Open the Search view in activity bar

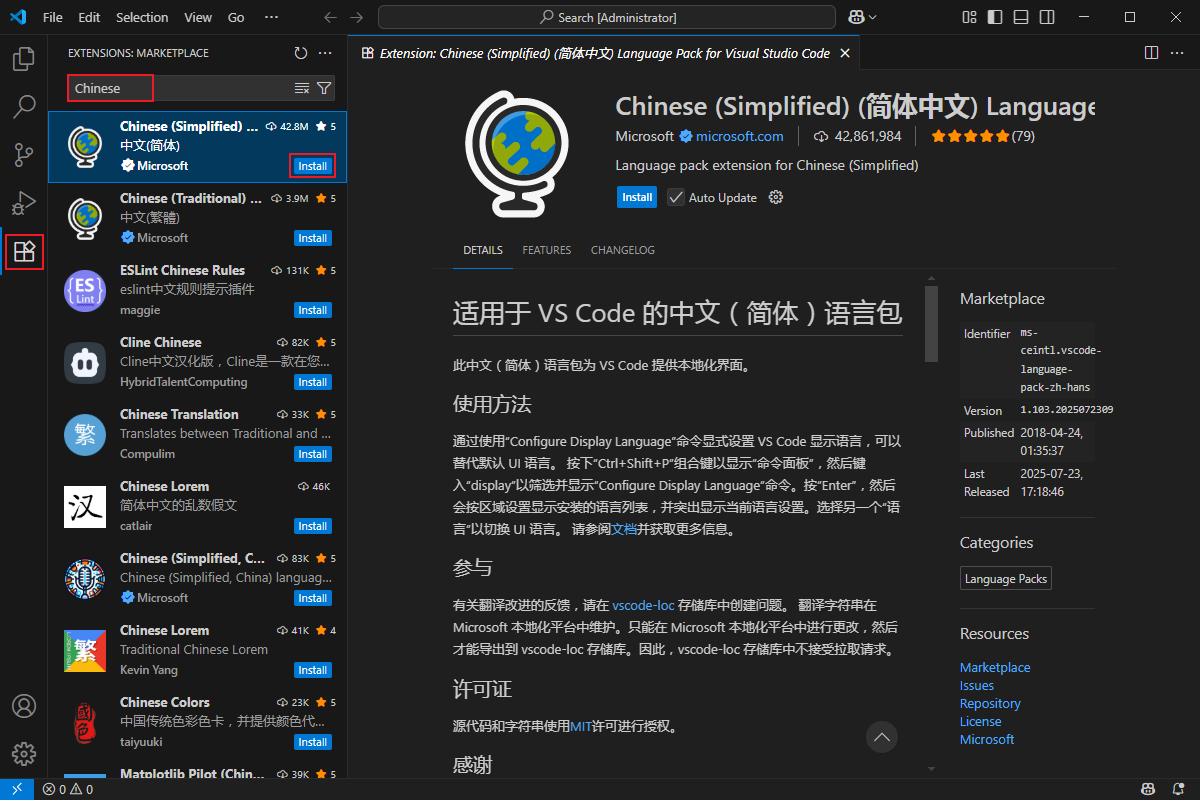pos(23,106)
